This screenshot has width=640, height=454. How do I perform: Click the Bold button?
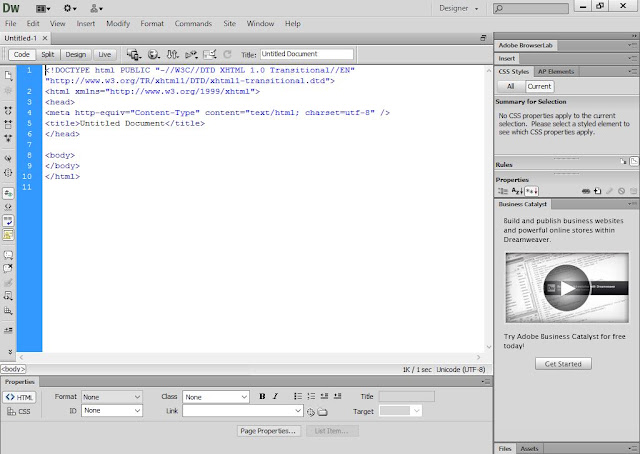tap(262, 396)
